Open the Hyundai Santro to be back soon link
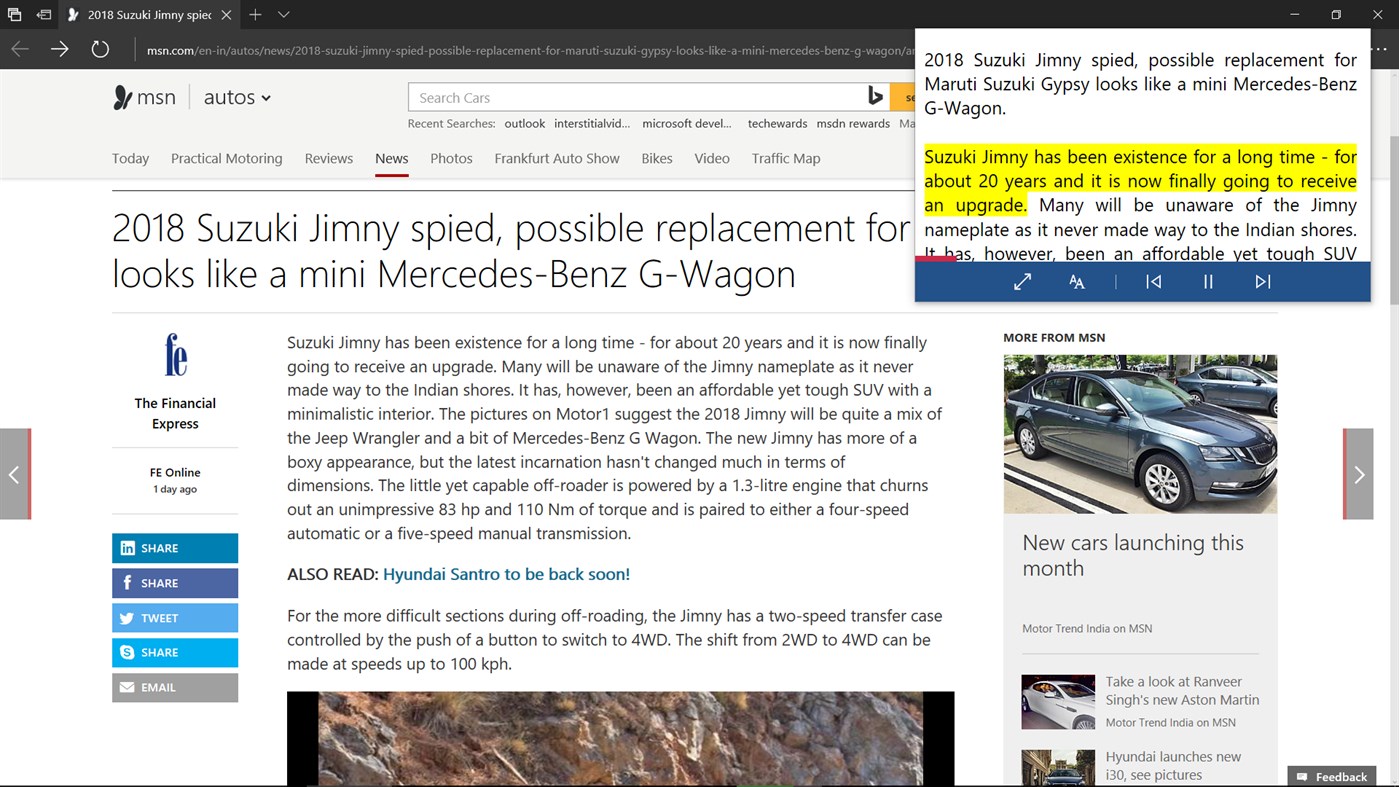The width and height of the screenshot is (1399, 787). click(x=506, y=574)
